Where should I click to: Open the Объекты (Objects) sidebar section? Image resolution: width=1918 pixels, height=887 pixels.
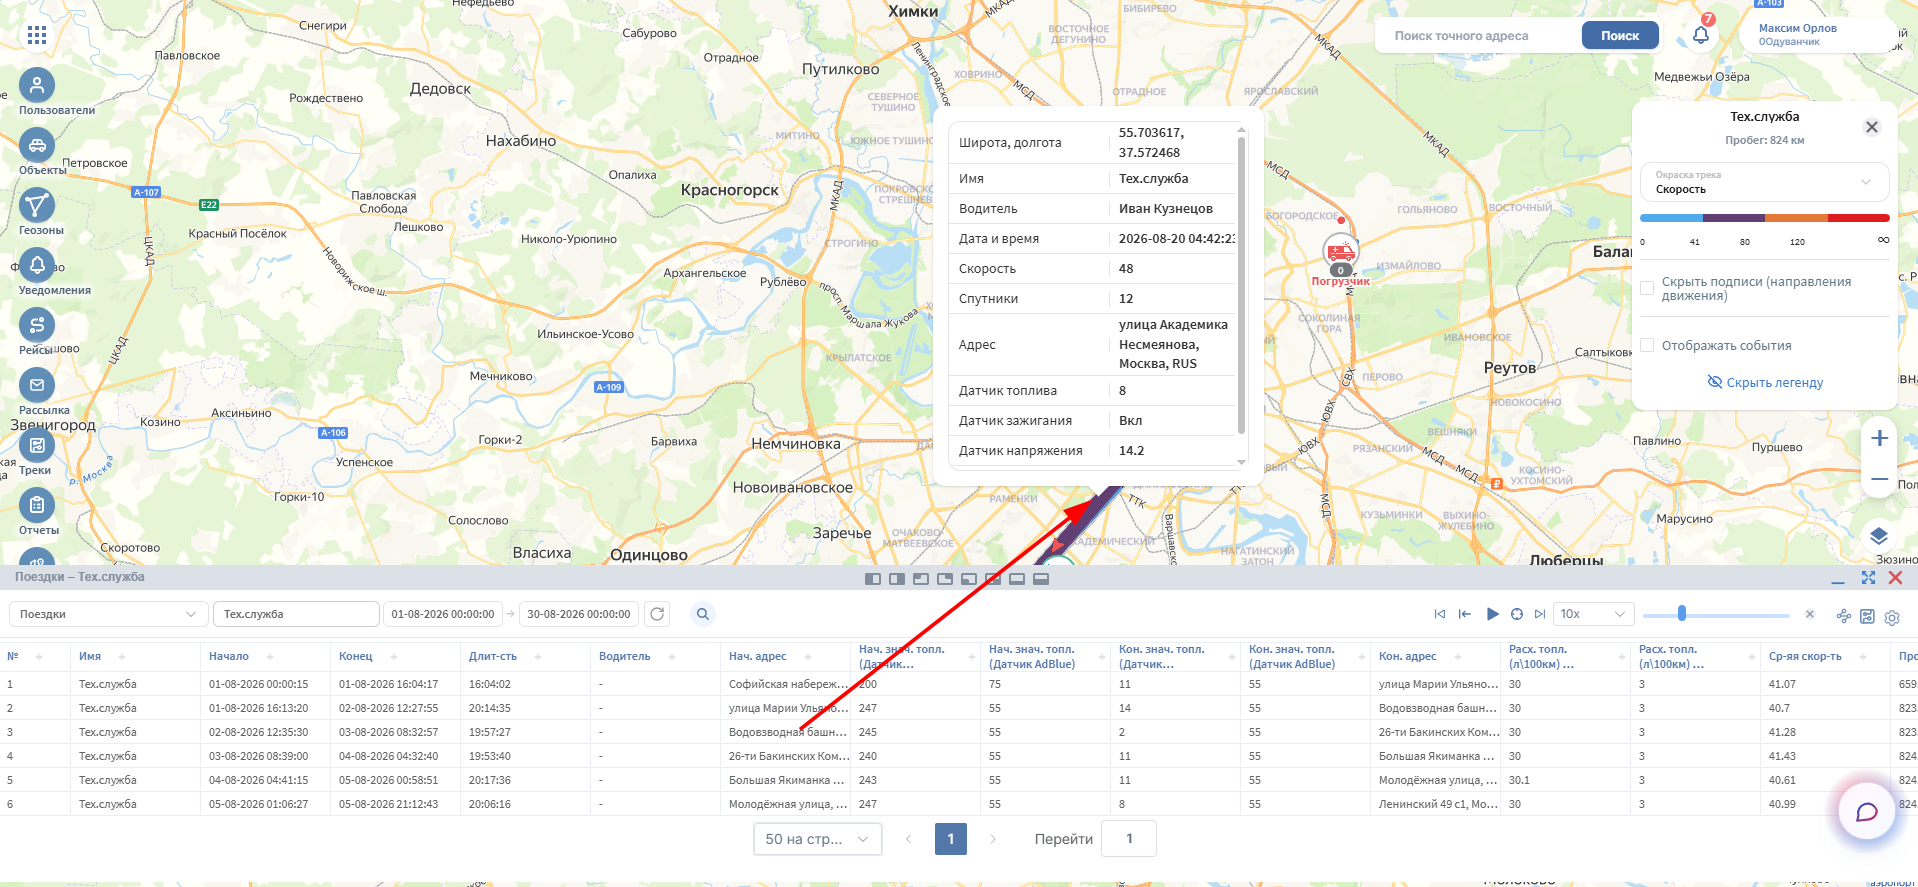[x=37, y=146]
